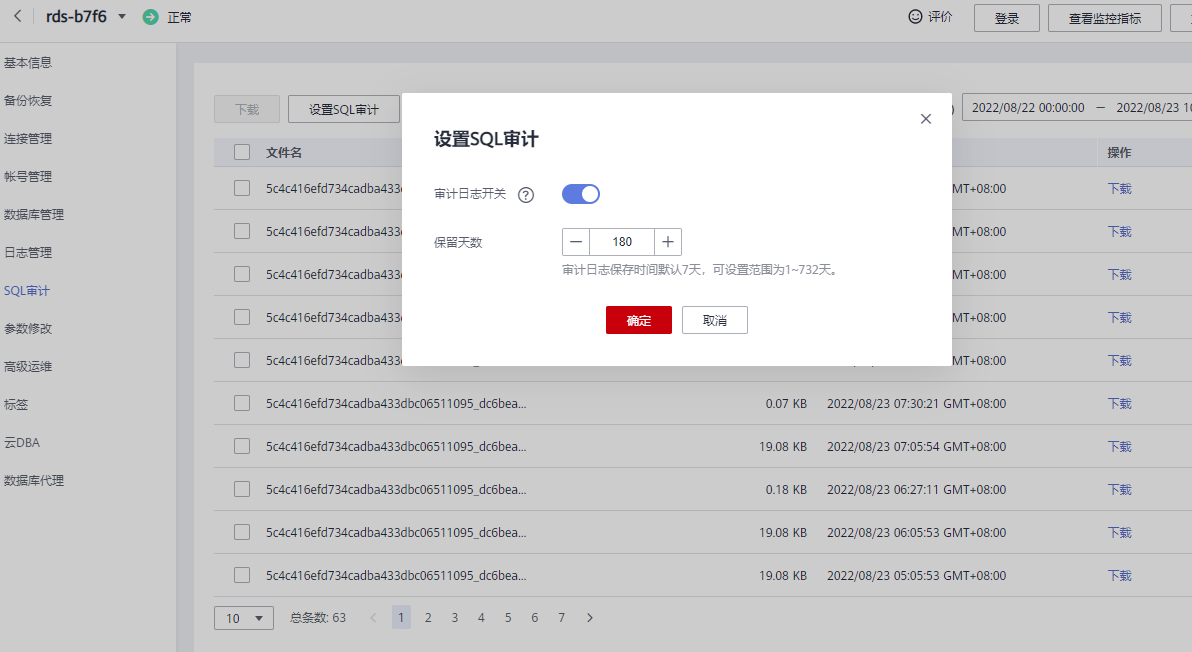Go to pagination page 5

pyautogui.click(x=508, y=618)
